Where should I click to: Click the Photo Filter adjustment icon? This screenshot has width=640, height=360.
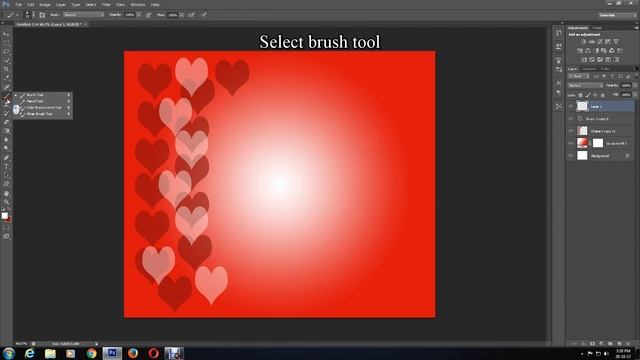604,51
